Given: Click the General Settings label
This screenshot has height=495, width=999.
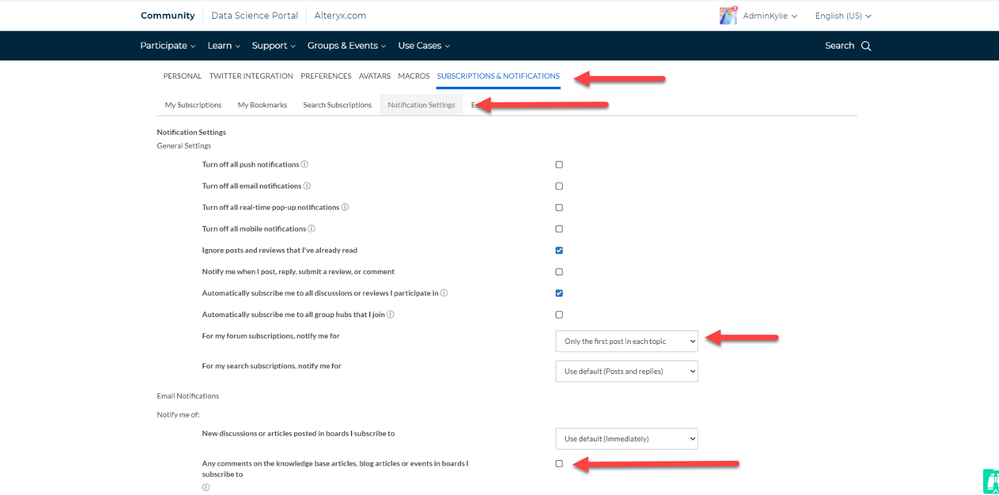Looking at the screenshot, I should (x=184, y=146).
